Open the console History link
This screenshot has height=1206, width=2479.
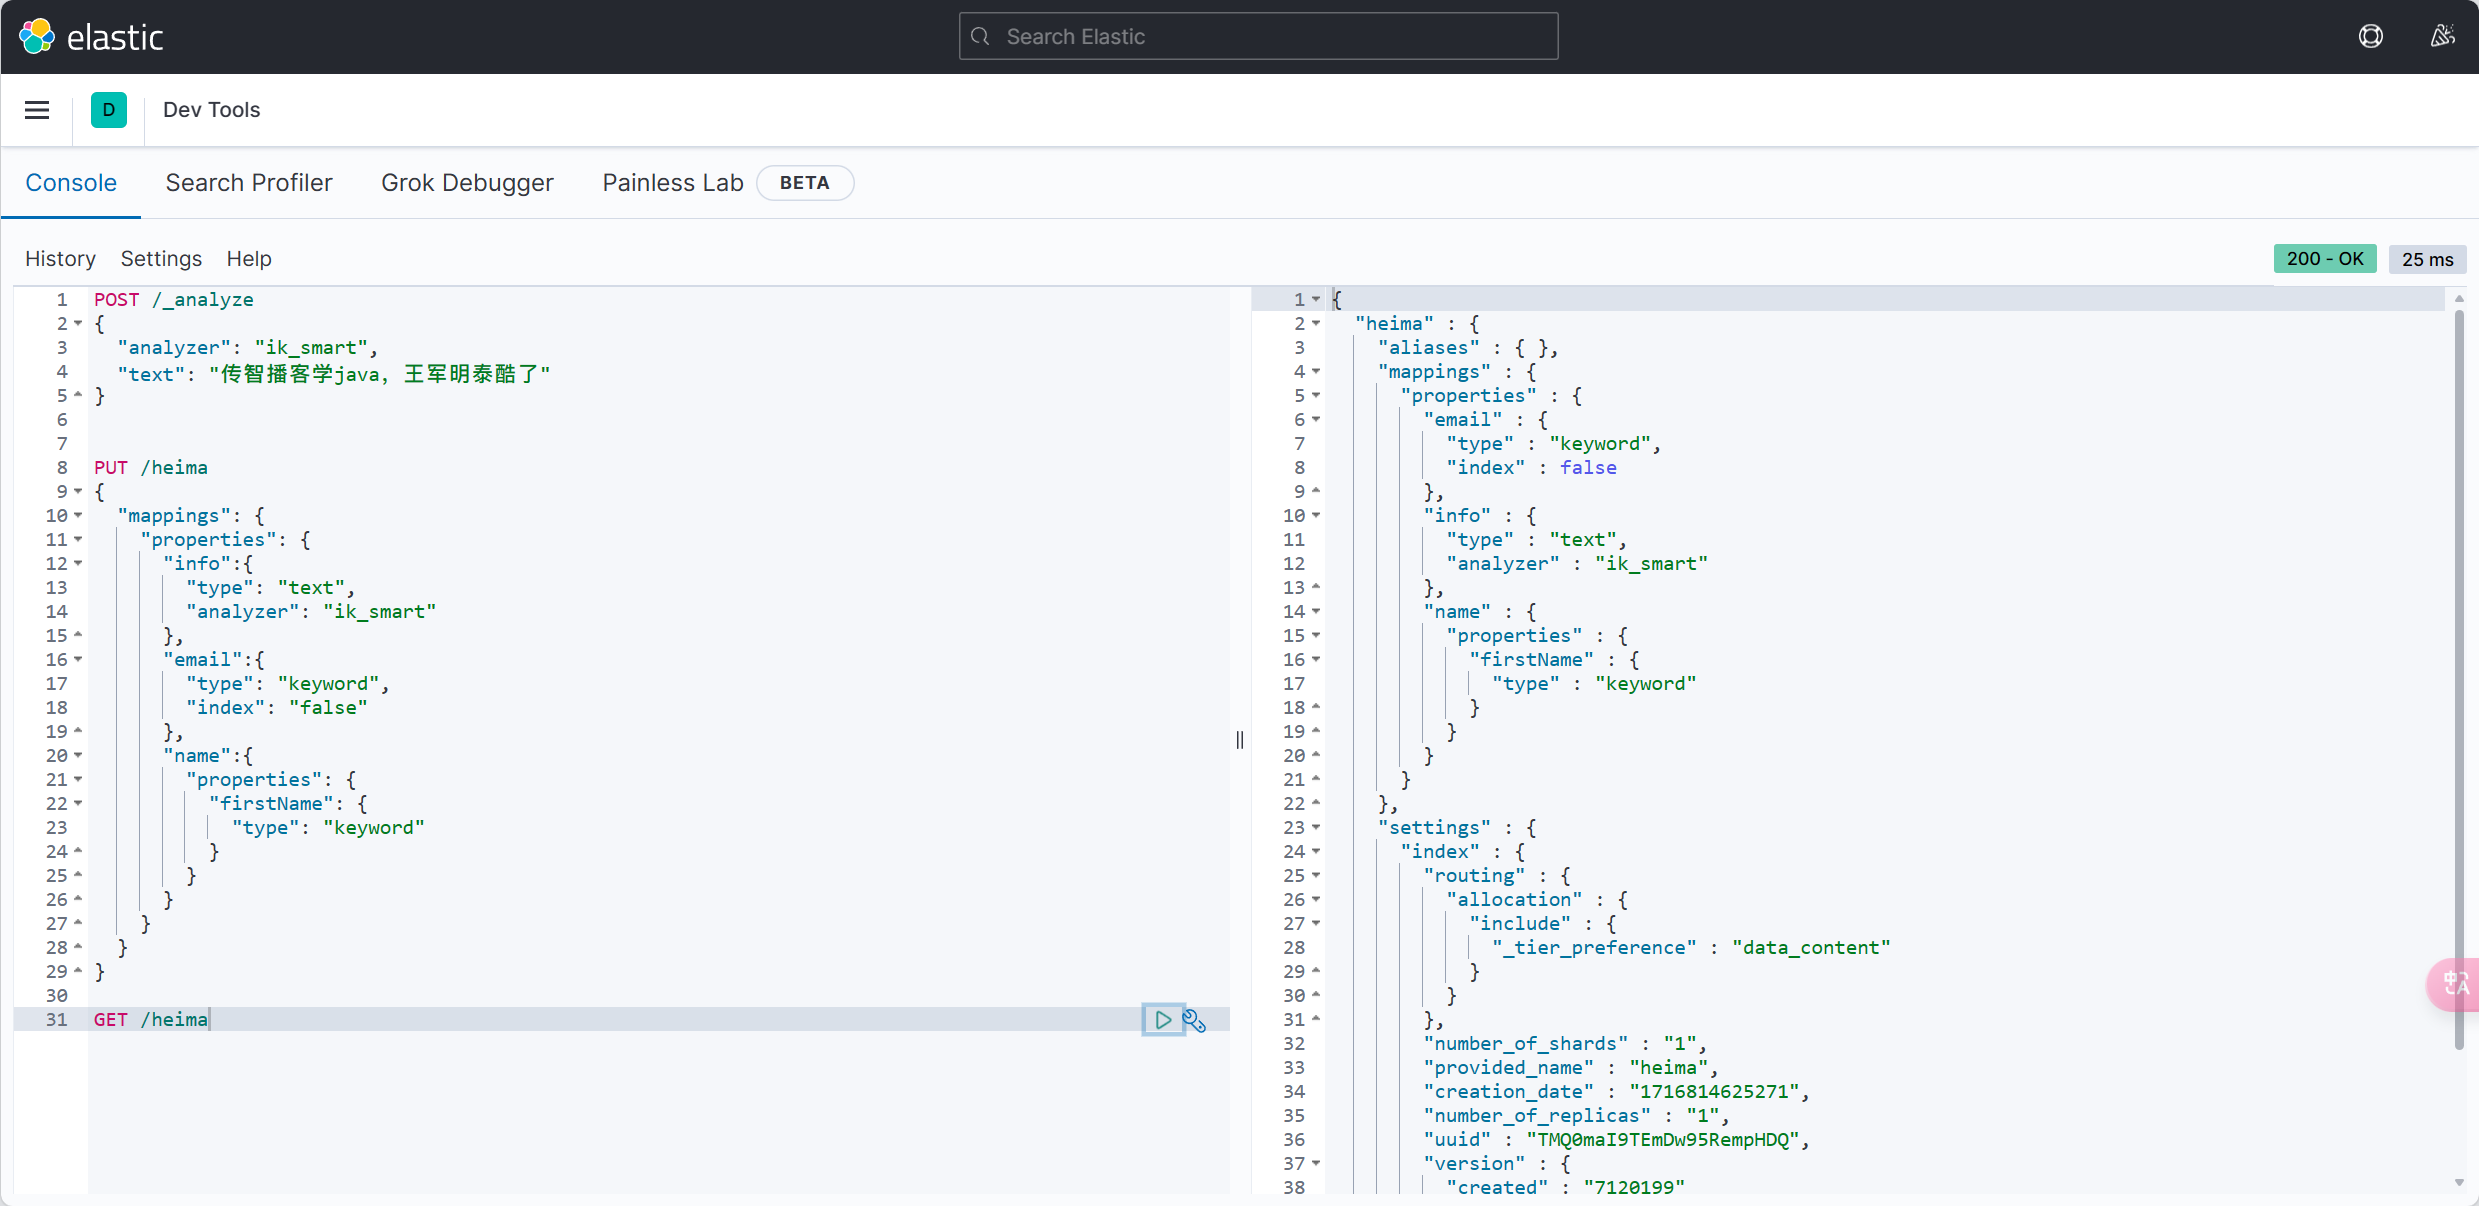coord(60,259)
